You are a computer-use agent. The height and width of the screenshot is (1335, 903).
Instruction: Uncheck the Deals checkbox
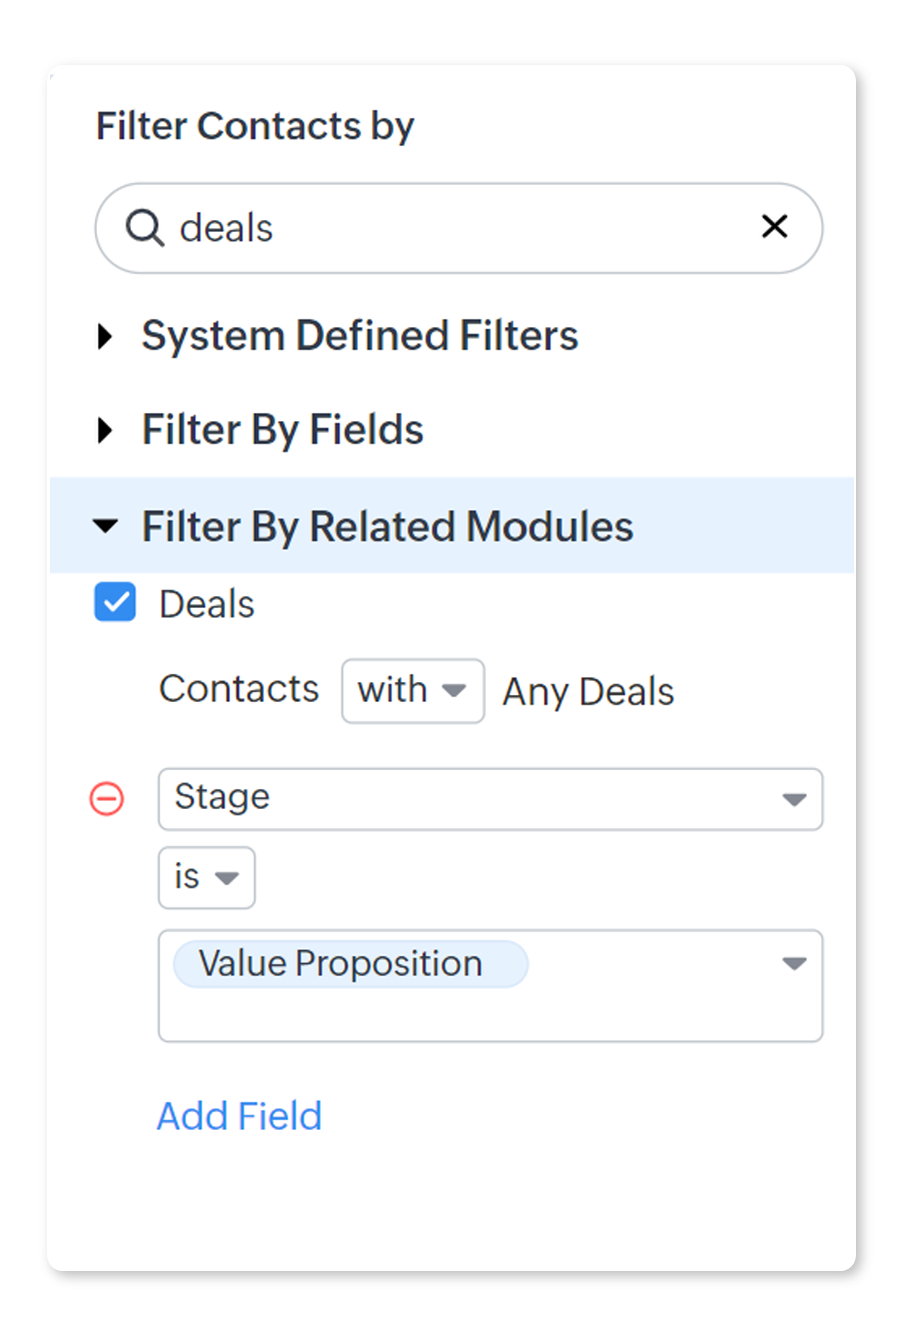pyautogui.click(x=115, y=603)
